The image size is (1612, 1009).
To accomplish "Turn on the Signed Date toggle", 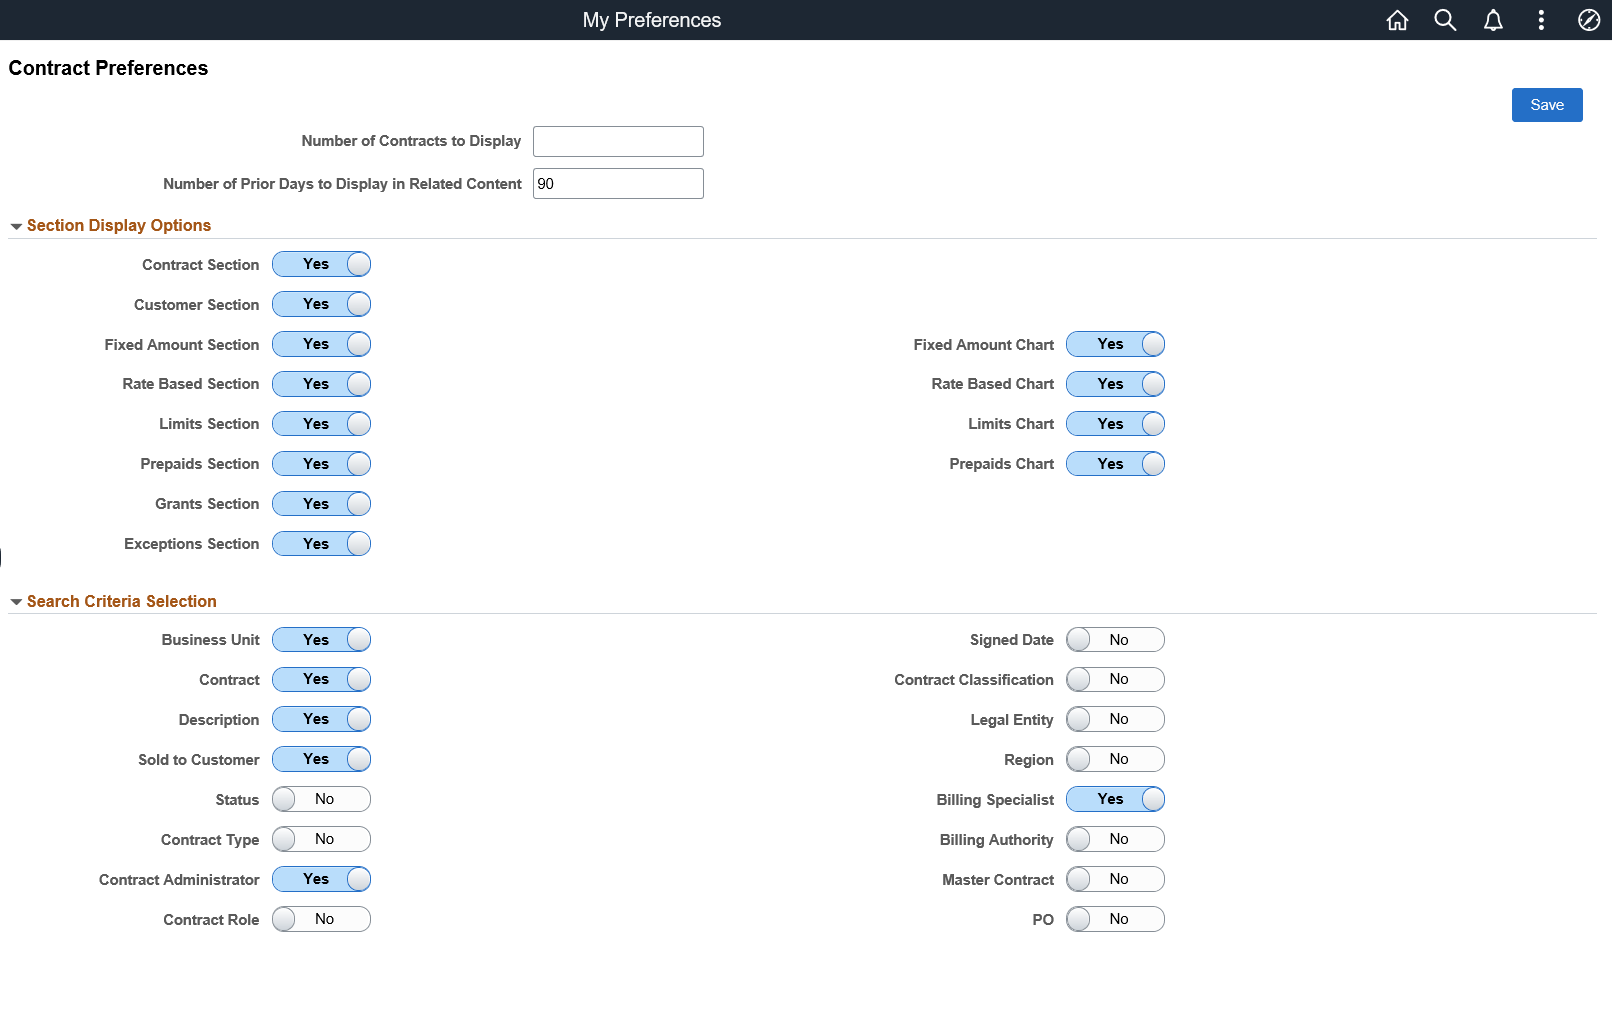I will click(1115, 640).
